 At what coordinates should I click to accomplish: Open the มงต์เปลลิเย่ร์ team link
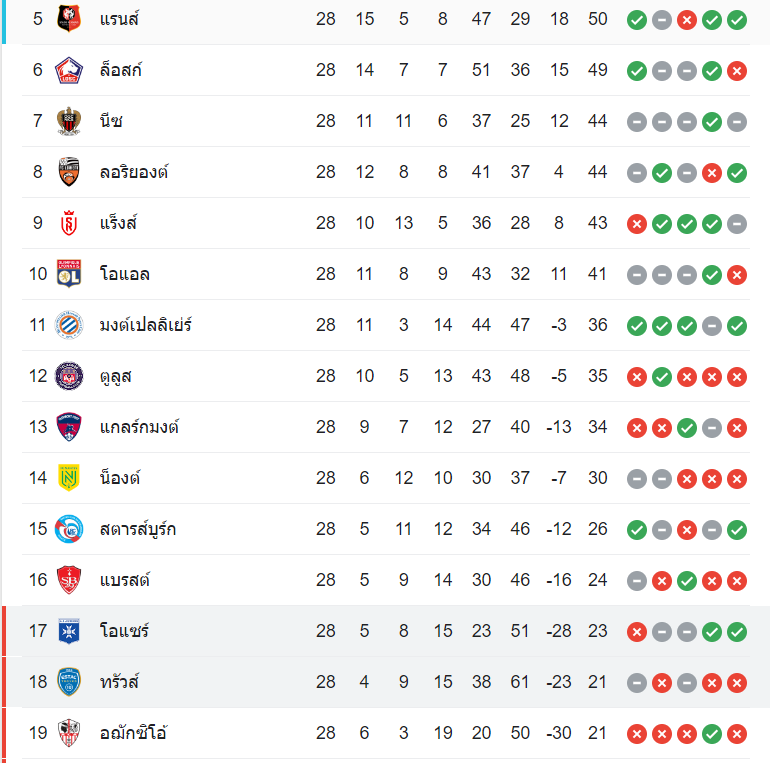(145, 325)
